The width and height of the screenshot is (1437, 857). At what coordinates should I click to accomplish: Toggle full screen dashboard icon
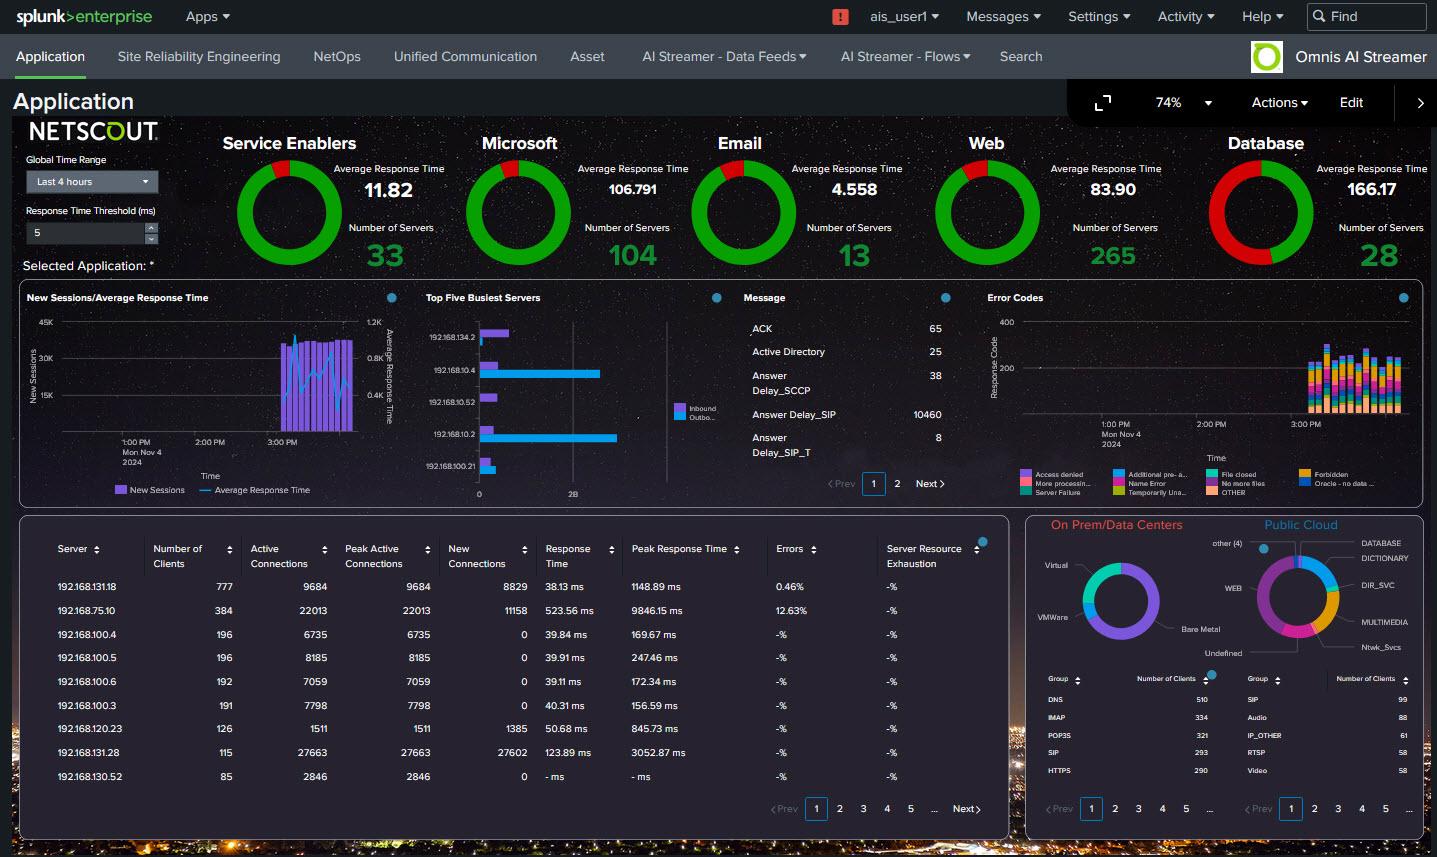pos(1103,103)
